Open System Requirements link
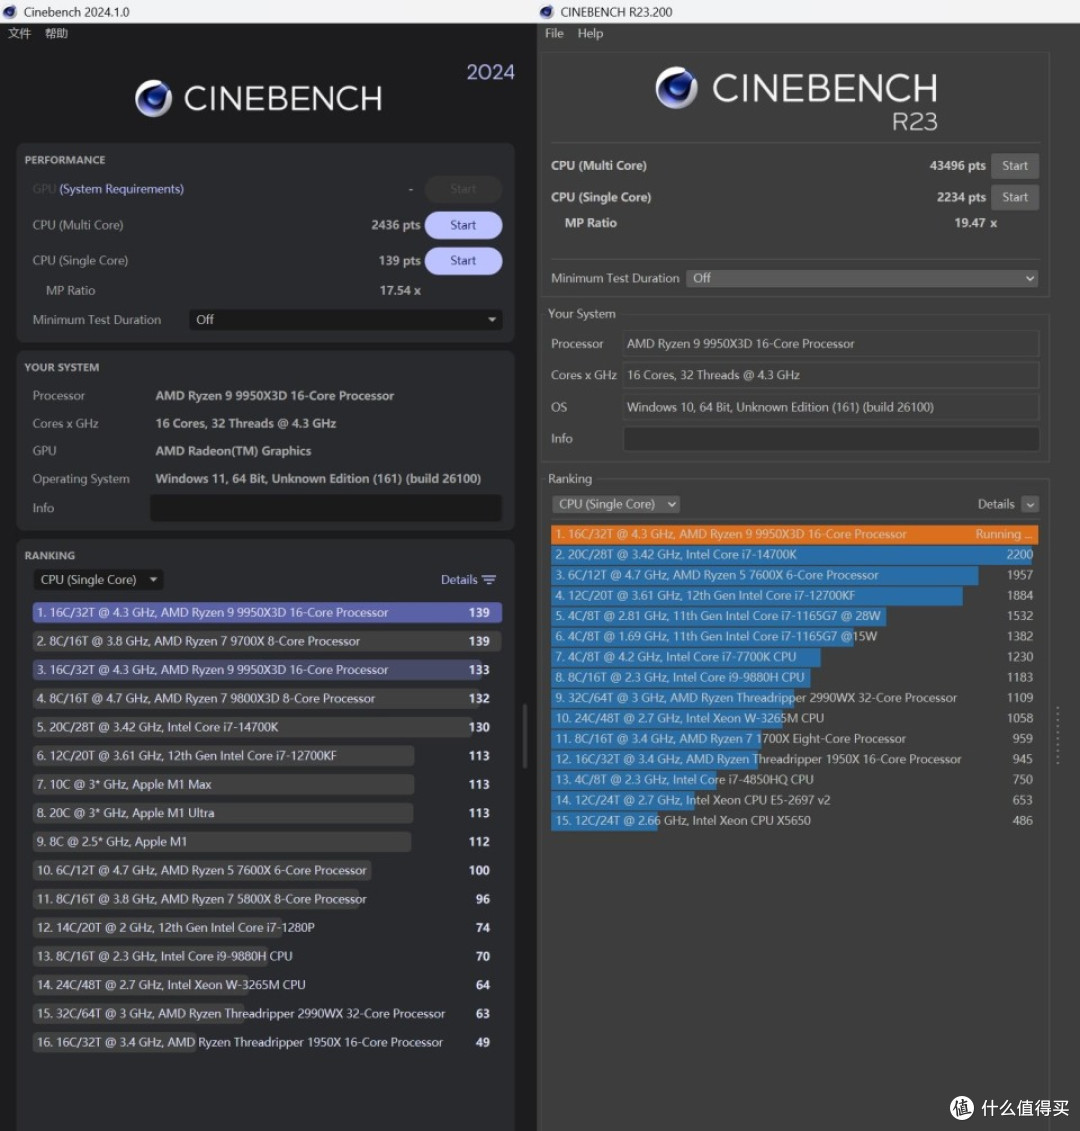This screenshot has height=1131, width=1080. click(121, 189)
